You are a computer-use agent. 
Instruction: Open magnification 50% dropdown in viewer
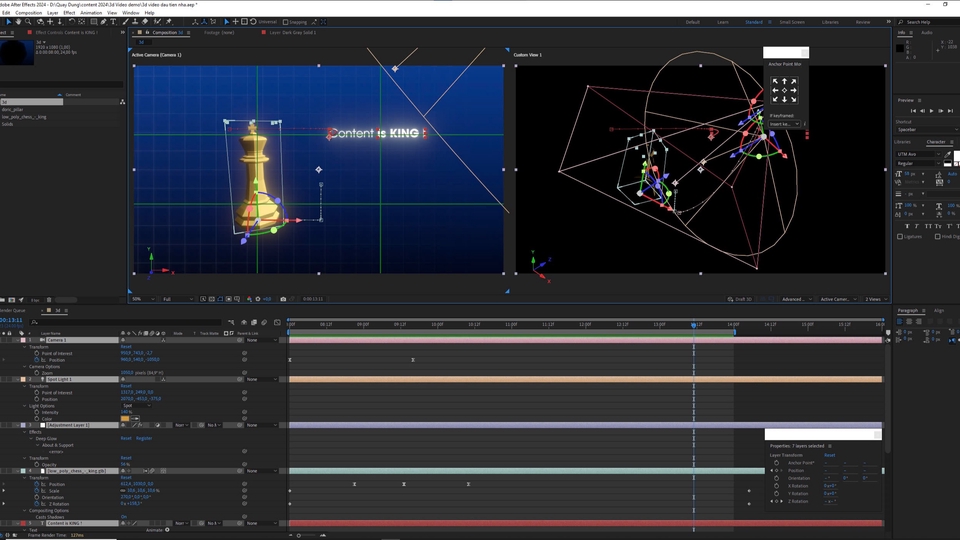pyautogui.click(x=143, y=299)
